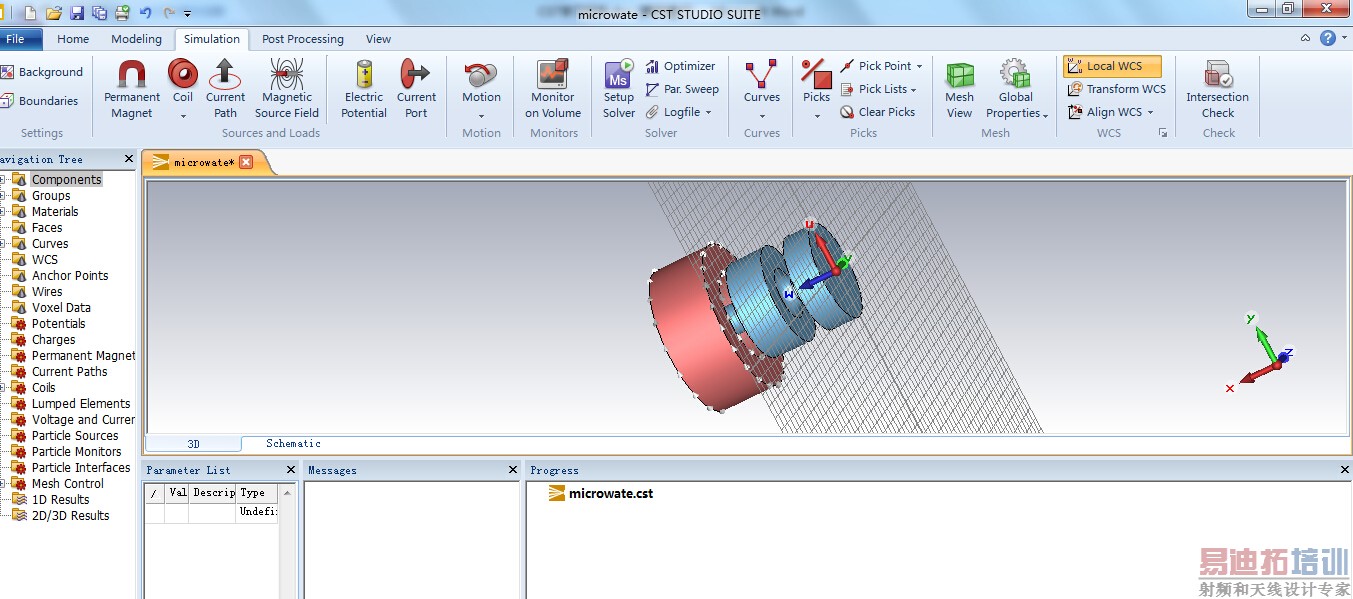Expand the Coil dropdown arrow
The width and height of the screenshot is (1353, 599).
point(183,116)
